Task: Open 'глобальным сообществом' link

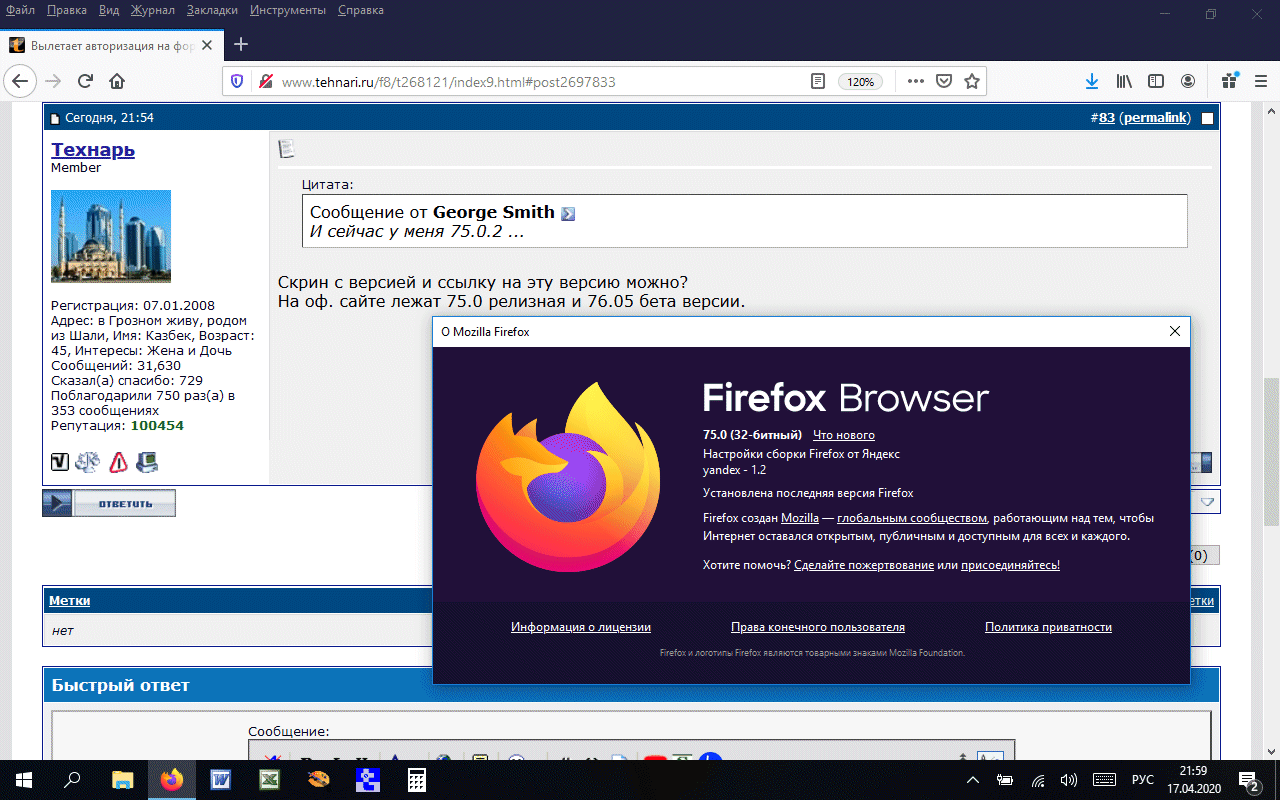Action: pos(913,518)
